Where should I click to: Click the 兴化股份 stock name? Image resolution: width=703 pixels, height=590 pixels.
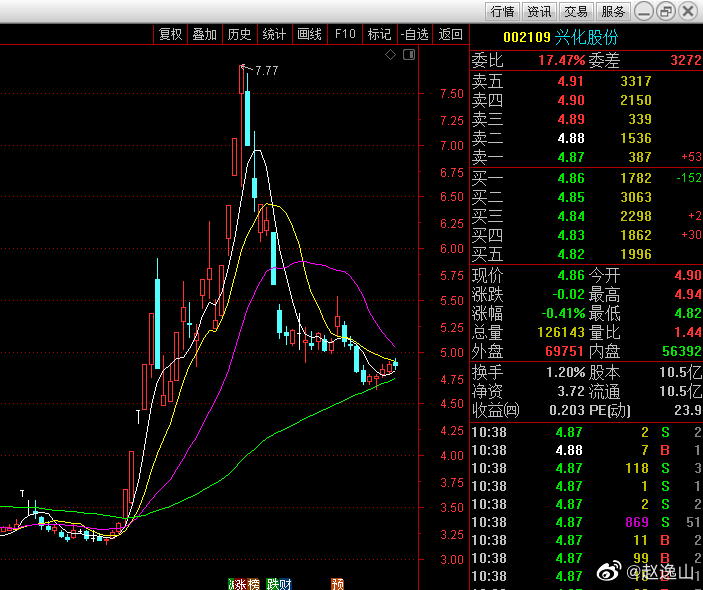[x=586, y=37]
